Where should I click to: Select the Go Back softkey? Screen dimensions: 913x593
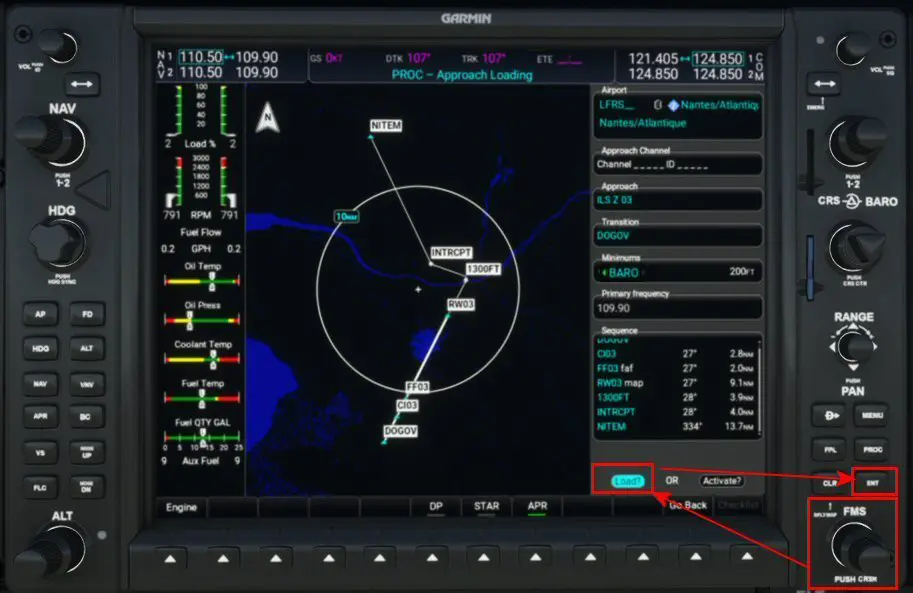(688, 505)
